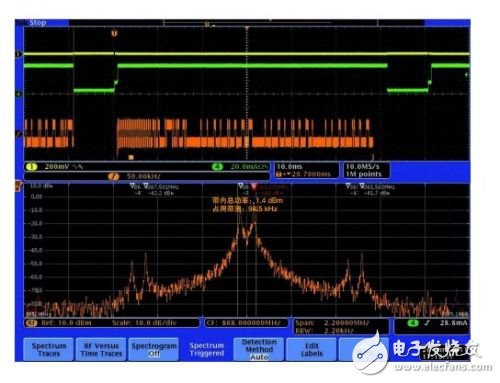Click the center frequency 868 MHz readout
The height and width of the screenshot is (383, 500).
pos(247,323)
